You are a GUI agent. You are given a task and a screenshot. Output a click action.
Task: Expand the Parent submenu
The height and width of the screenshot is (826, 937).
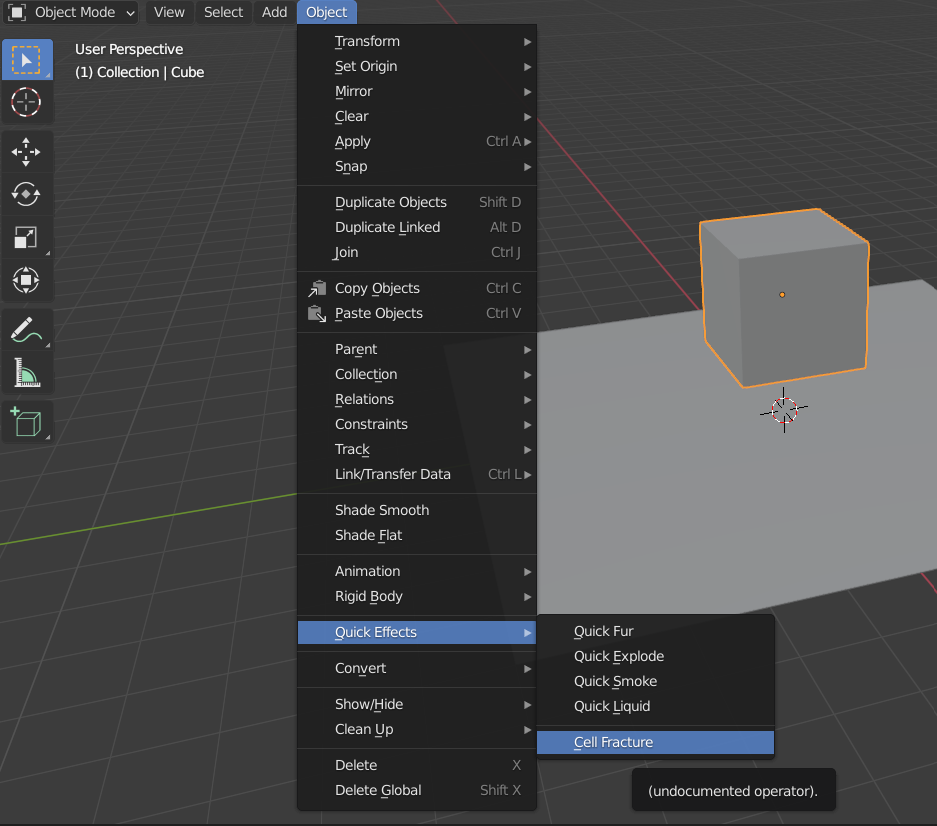pos(417,350)
